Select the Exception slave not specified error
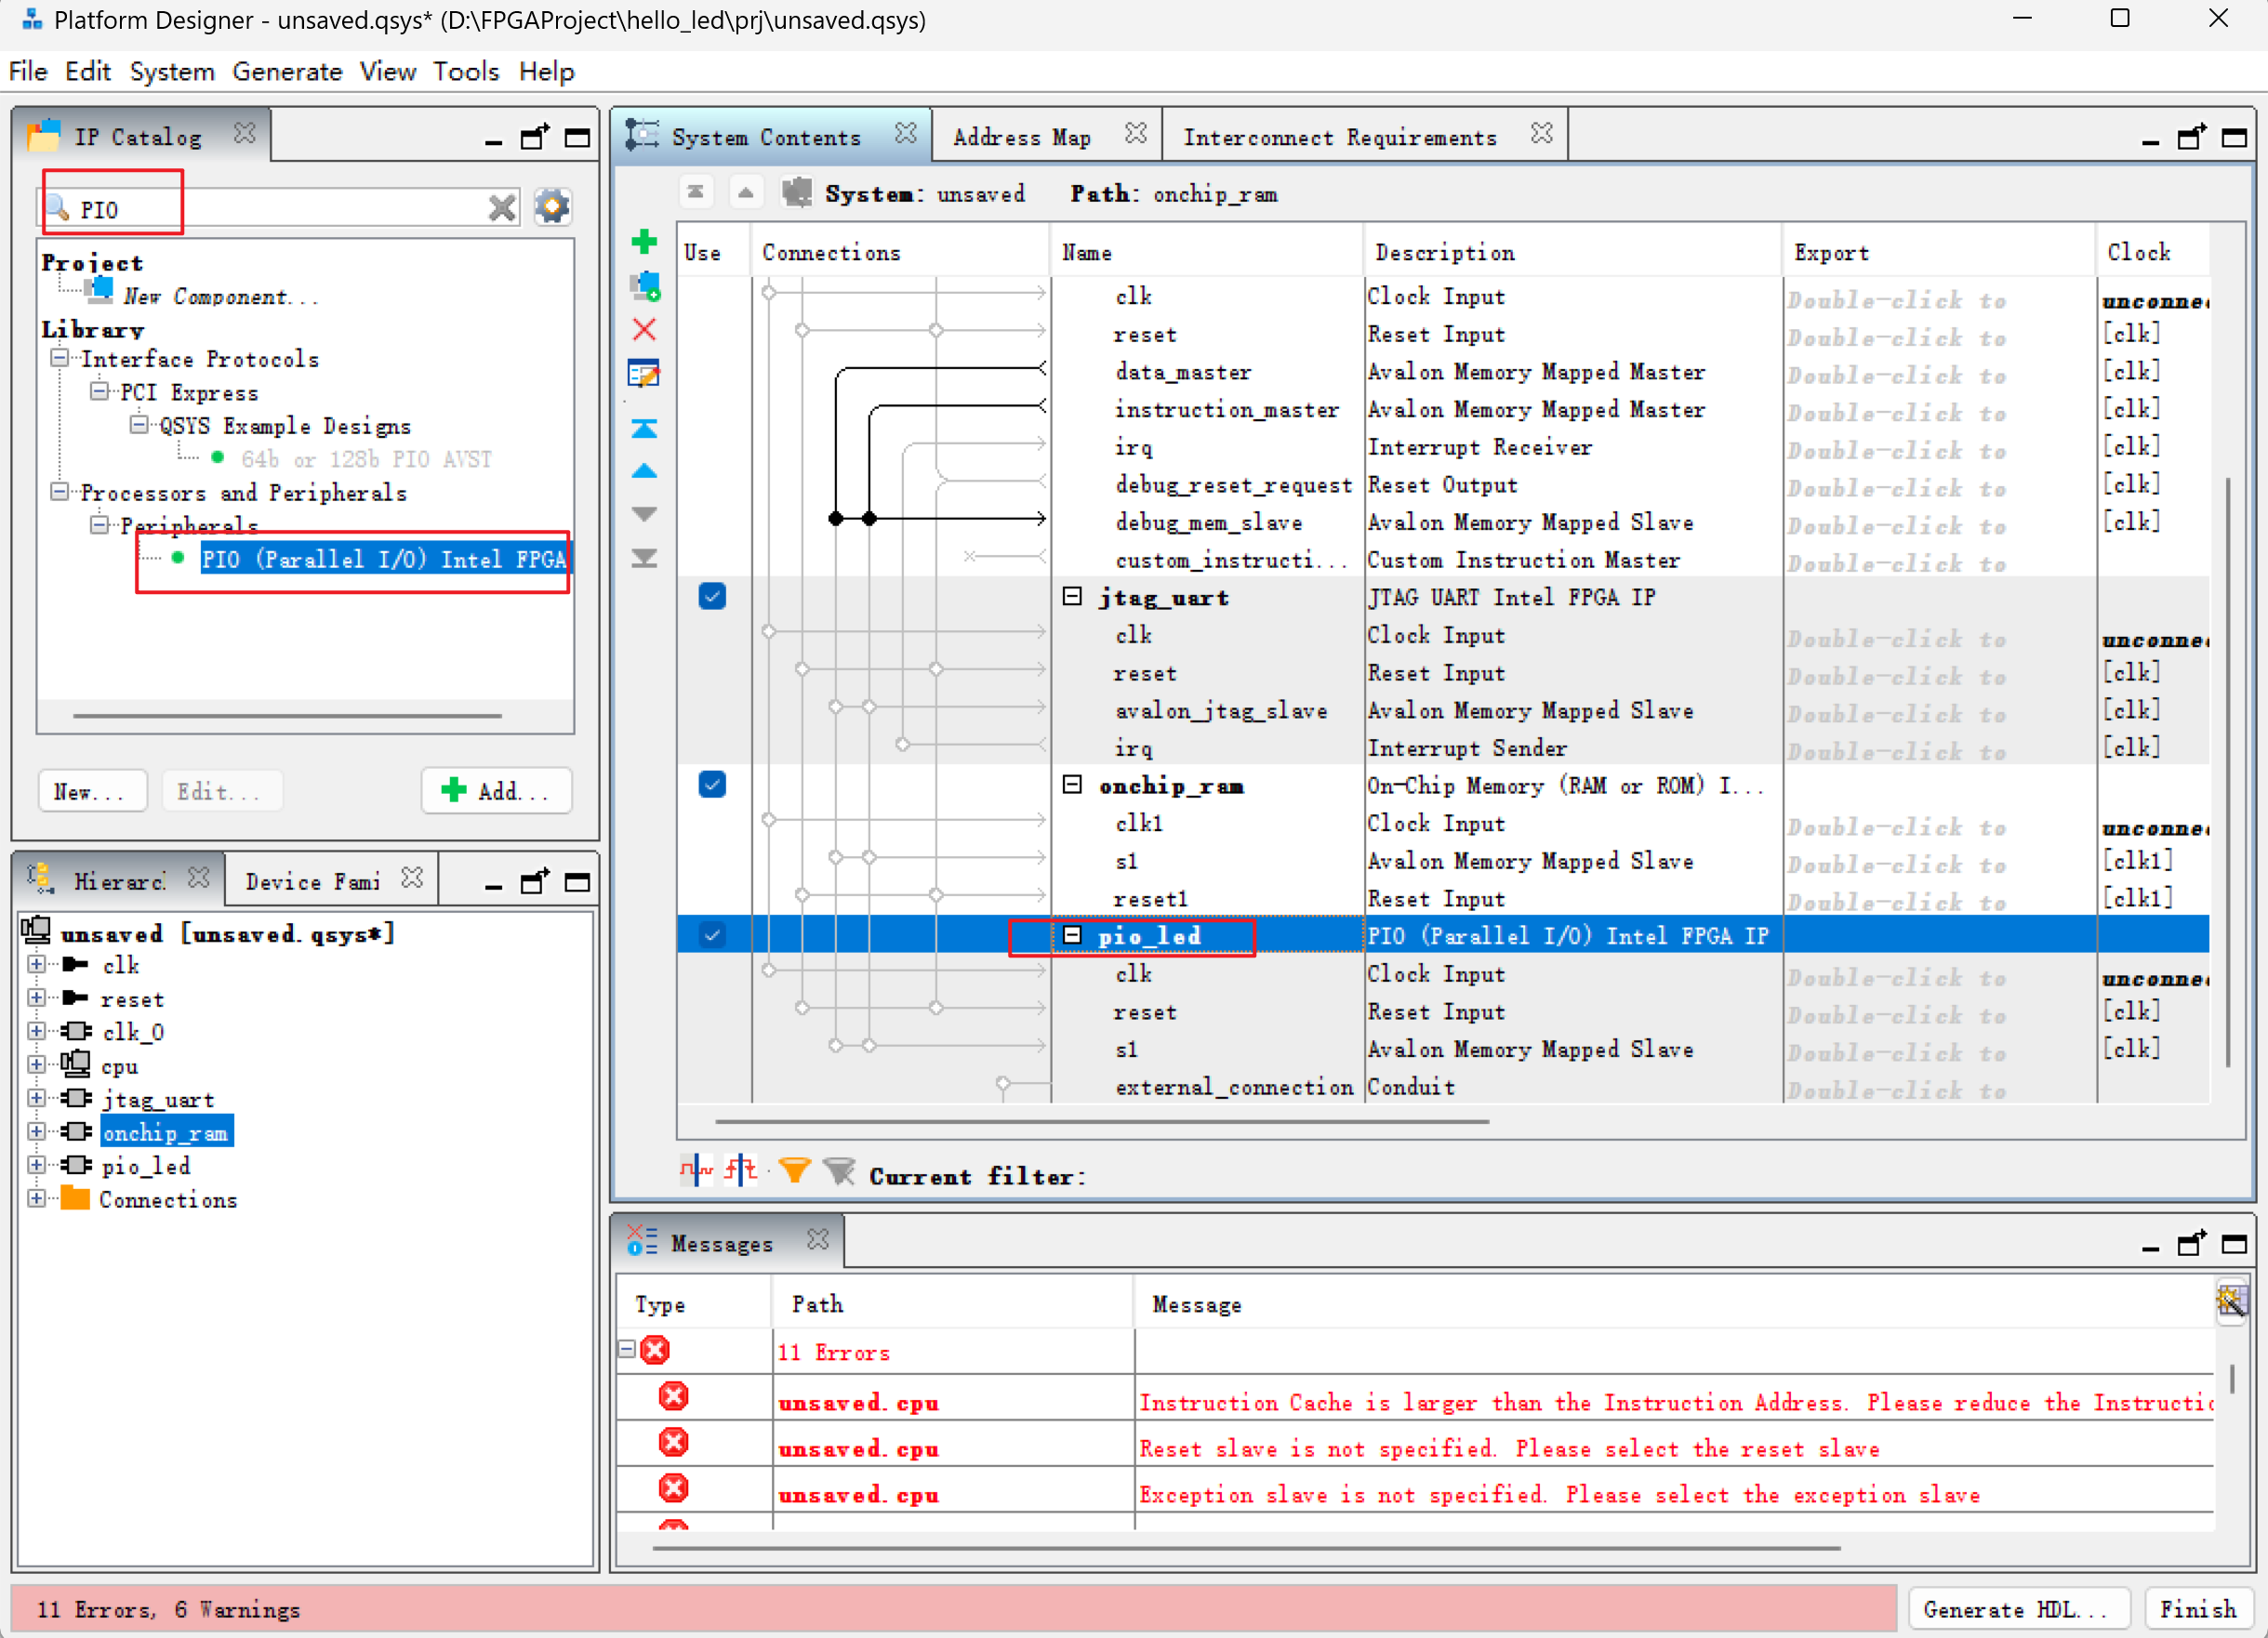The width and height of the screenshot is (2268, 1638). [1559, 1493]
